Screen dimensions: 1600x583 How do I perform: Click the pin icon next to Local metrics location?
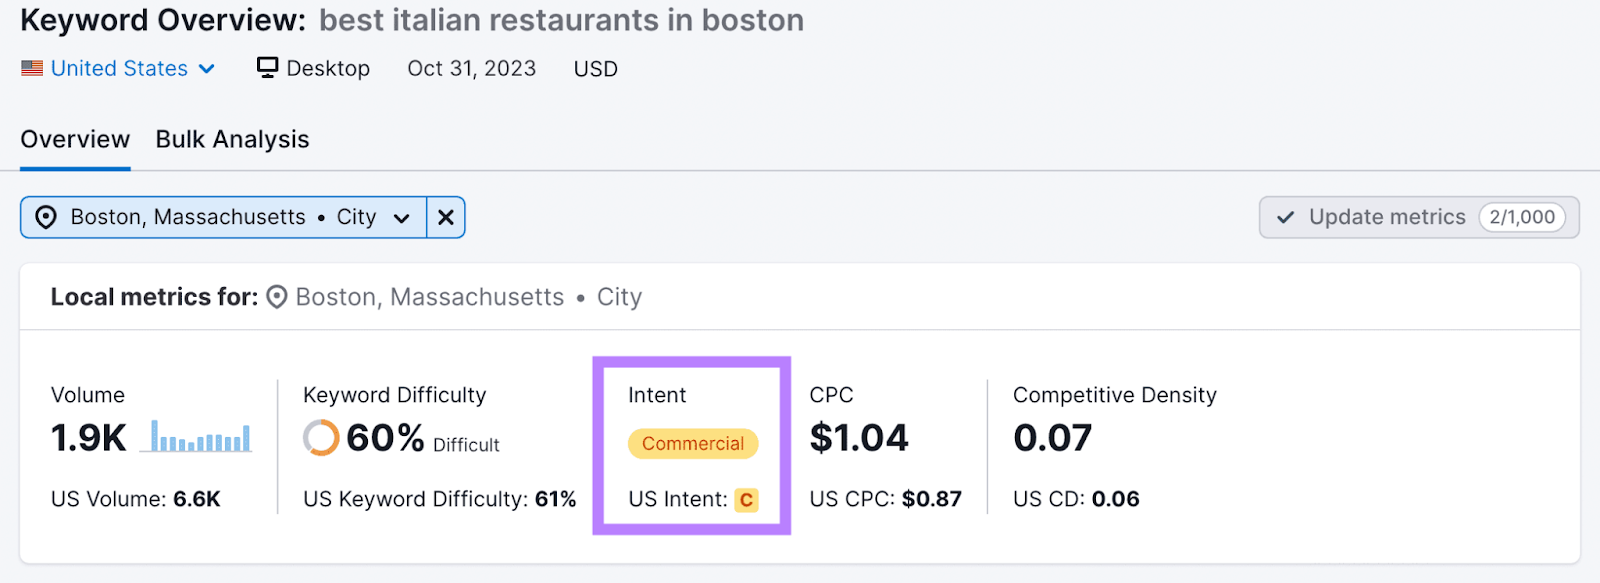pos(276,297)
